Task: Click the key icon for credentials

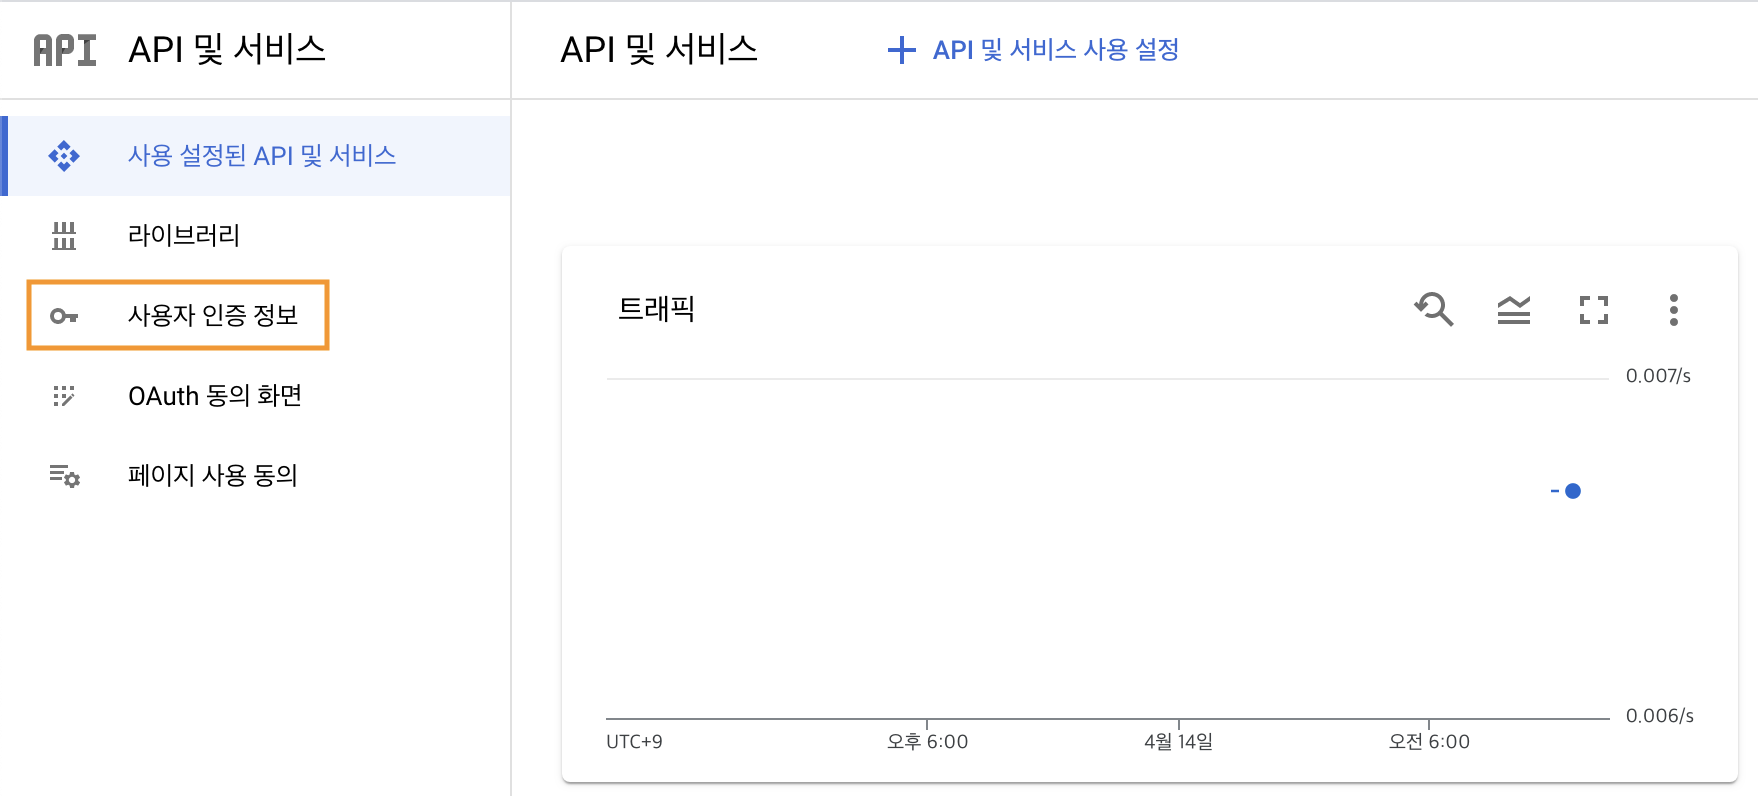Action: (64, 316)
